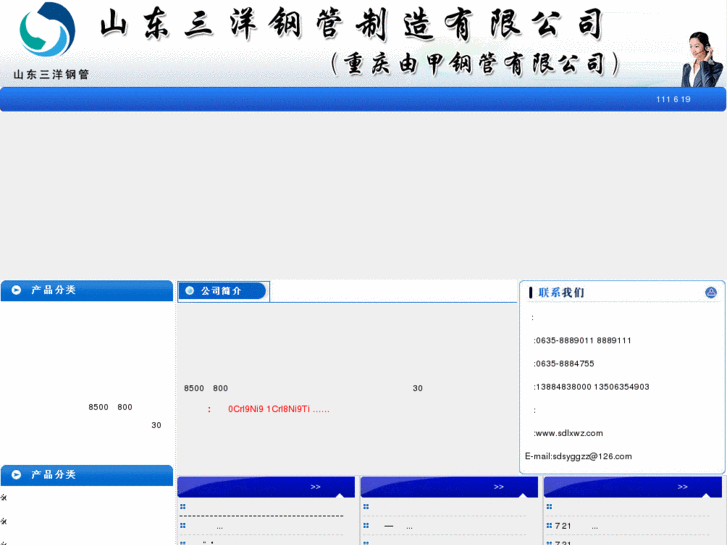
Task: Click the >> more link in right news panel
Action: pos(682,487)
